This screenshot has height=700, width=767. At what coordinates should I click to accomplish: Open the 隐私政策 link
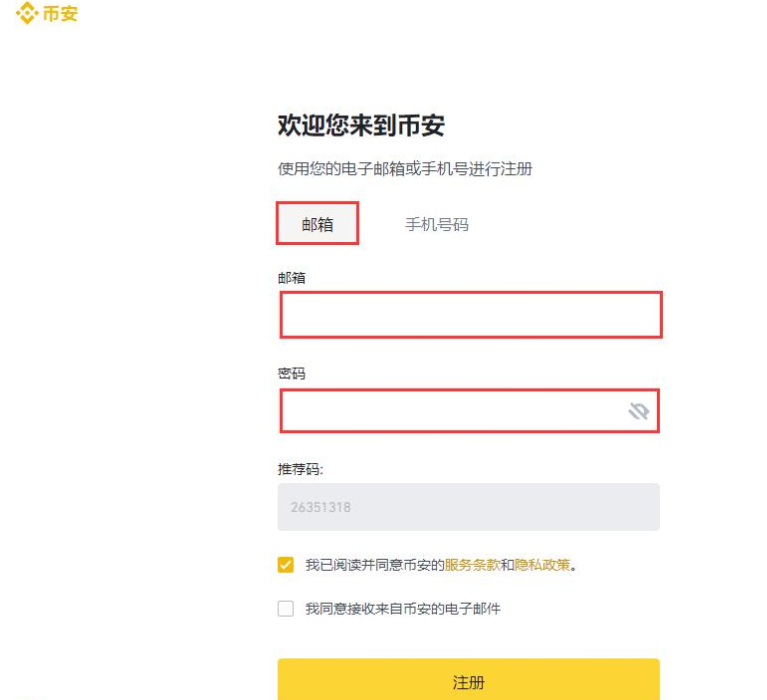[x=542, y=565]
